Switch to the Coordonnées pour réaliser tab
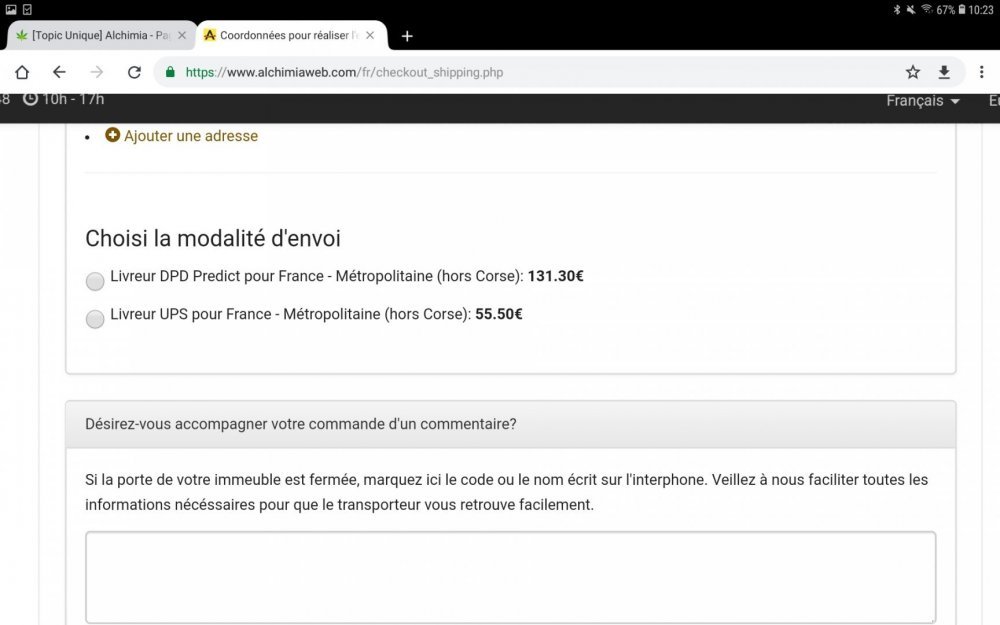 pyautogui.click(x=290, y=35)
